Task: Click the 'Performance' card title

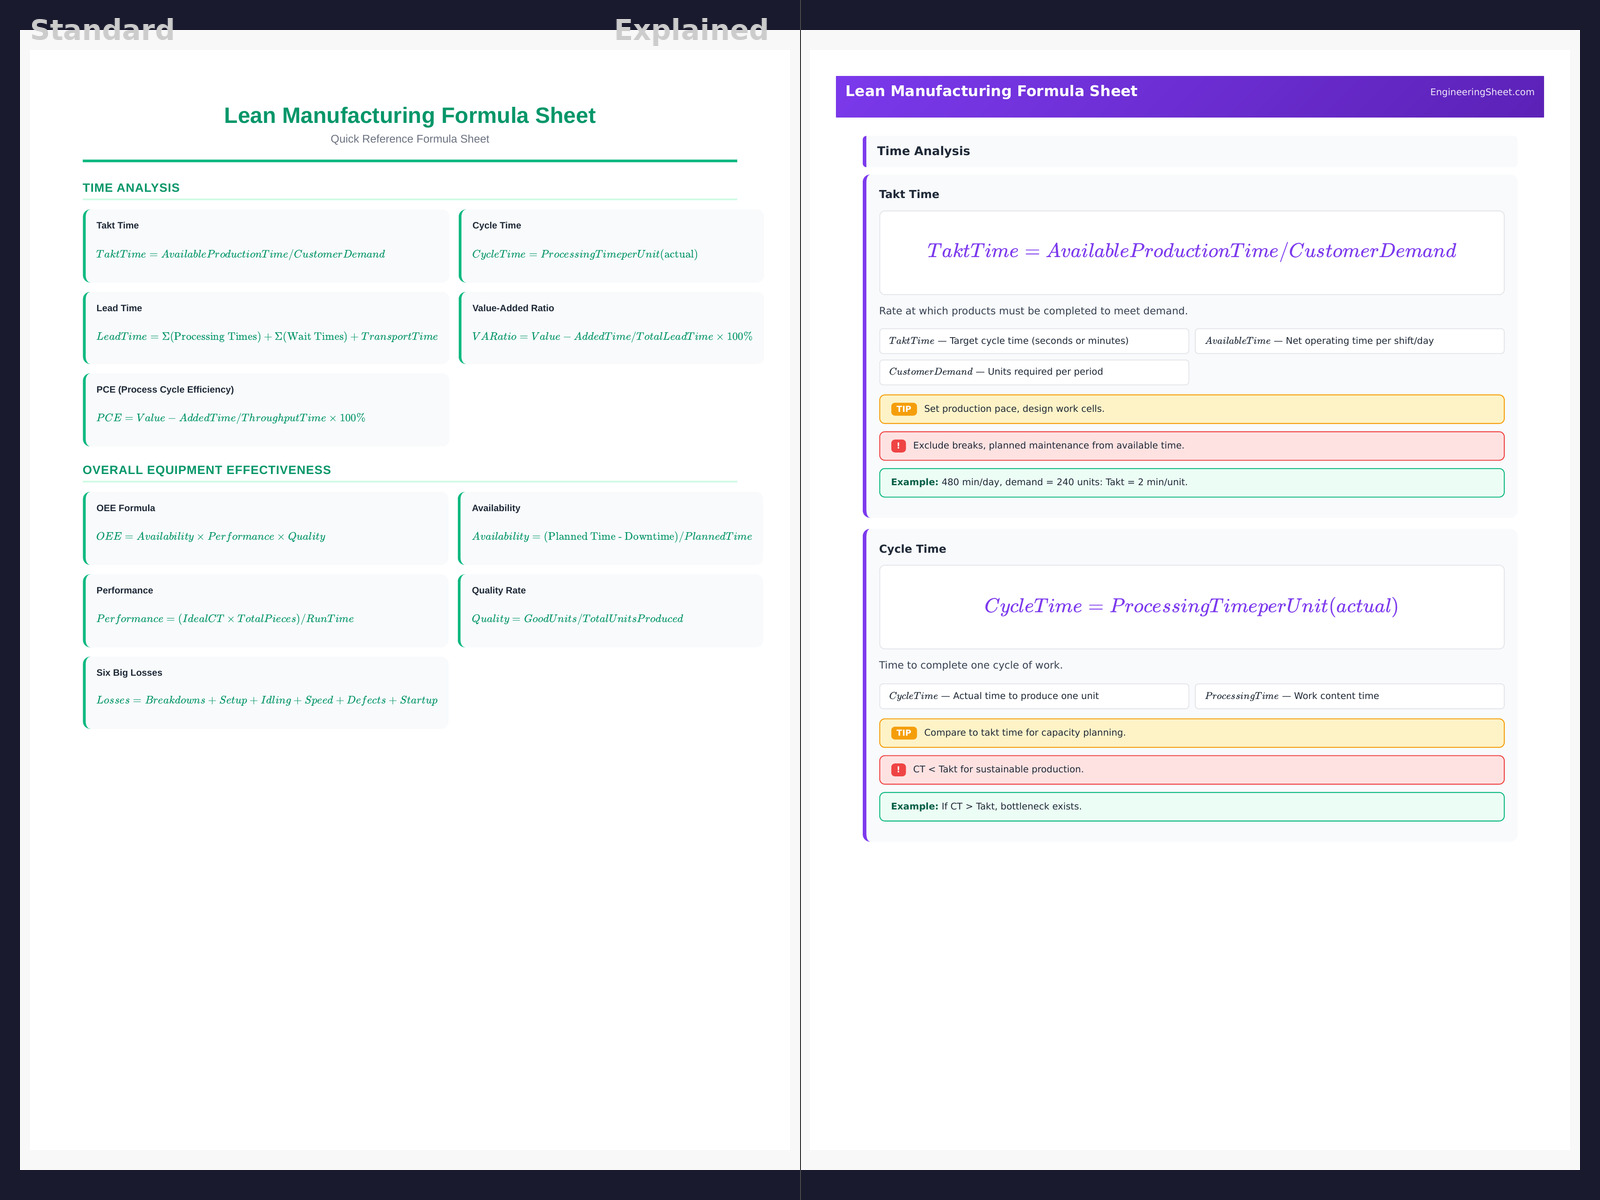Action: (125, 591)
